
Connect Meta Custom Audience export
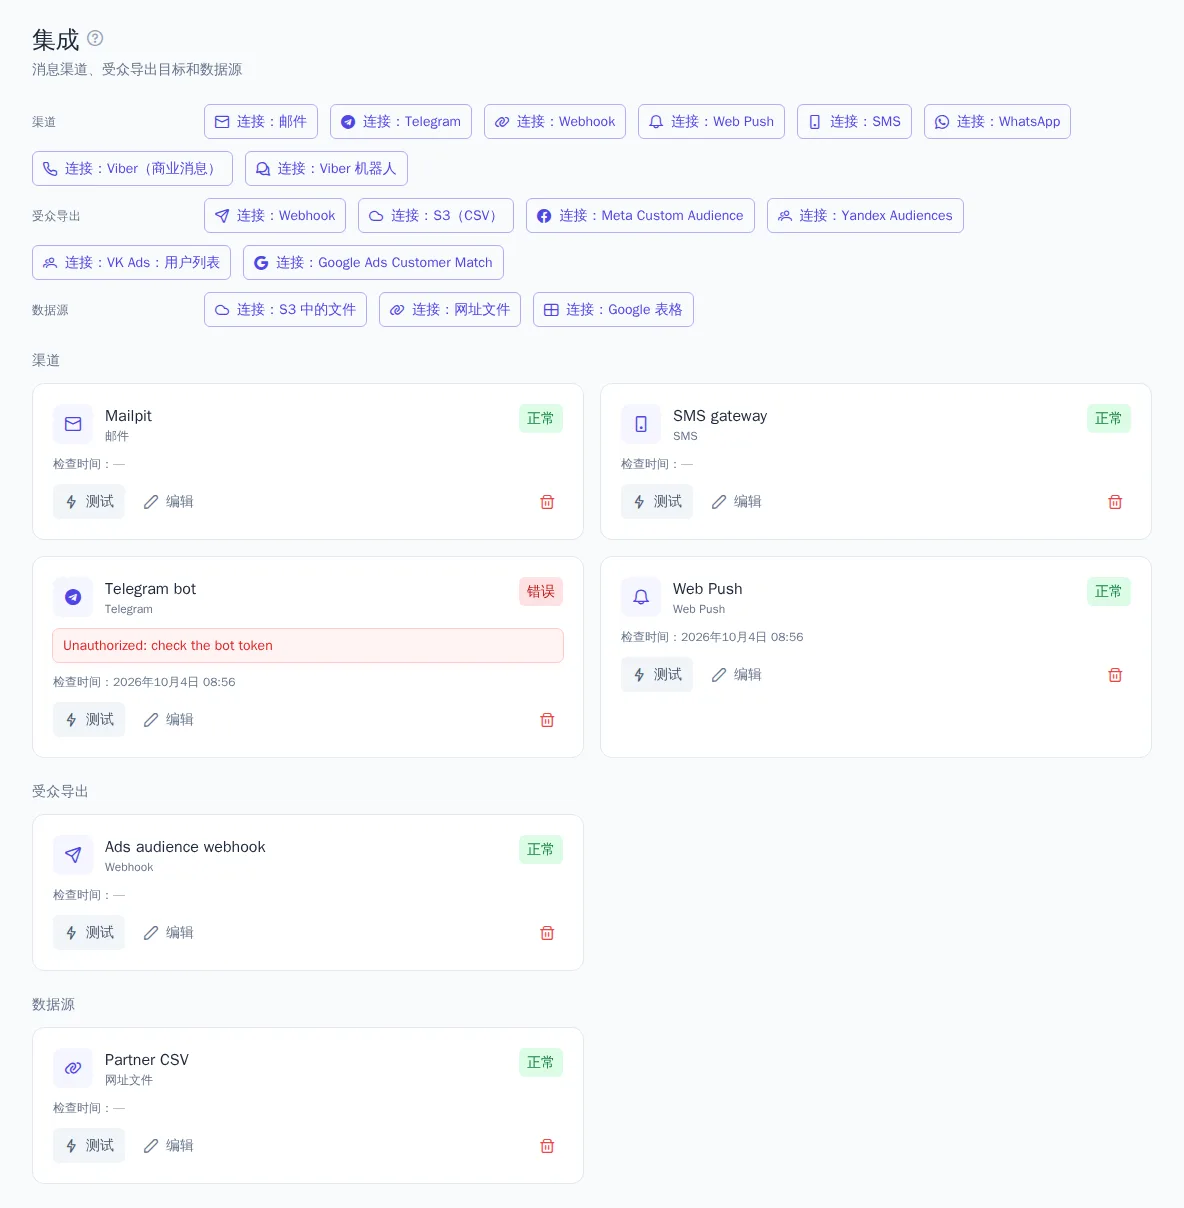[x=640, y=216]
